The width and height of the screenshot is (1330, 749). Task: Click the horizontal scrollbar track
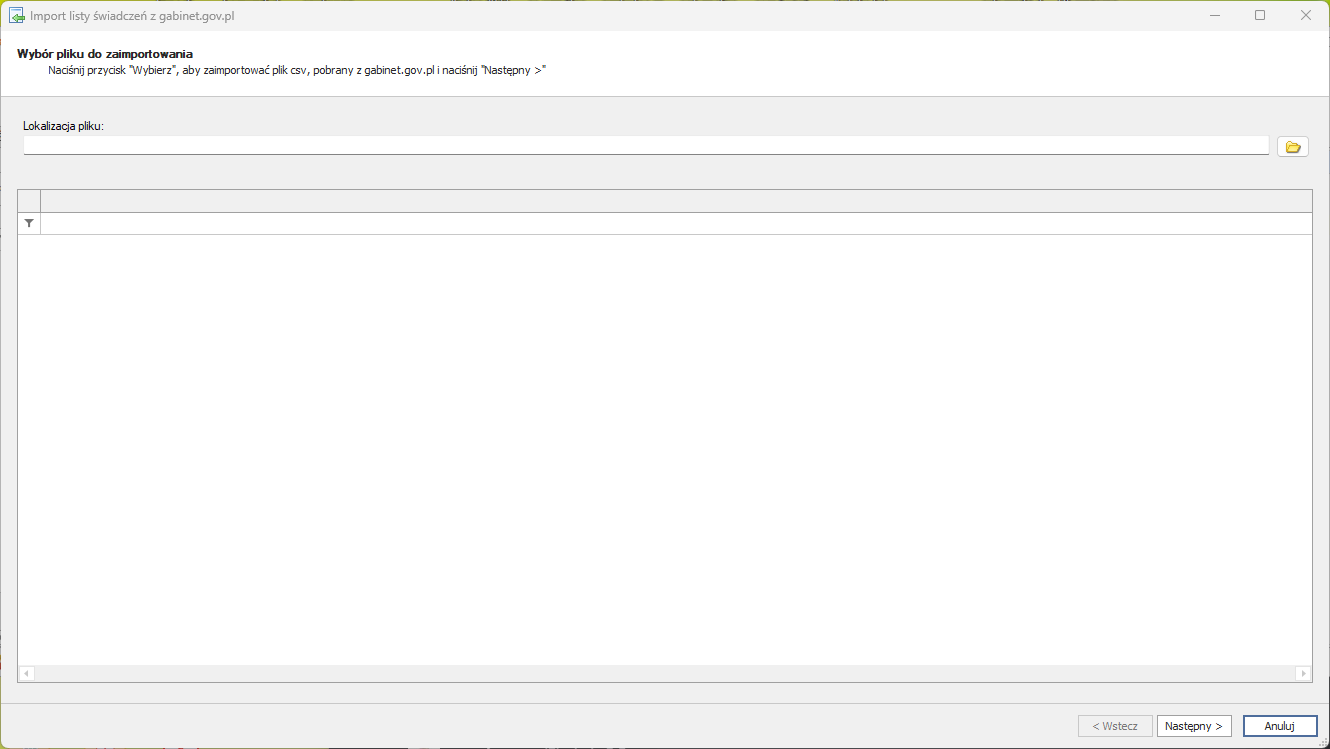(x=665, y=674)
